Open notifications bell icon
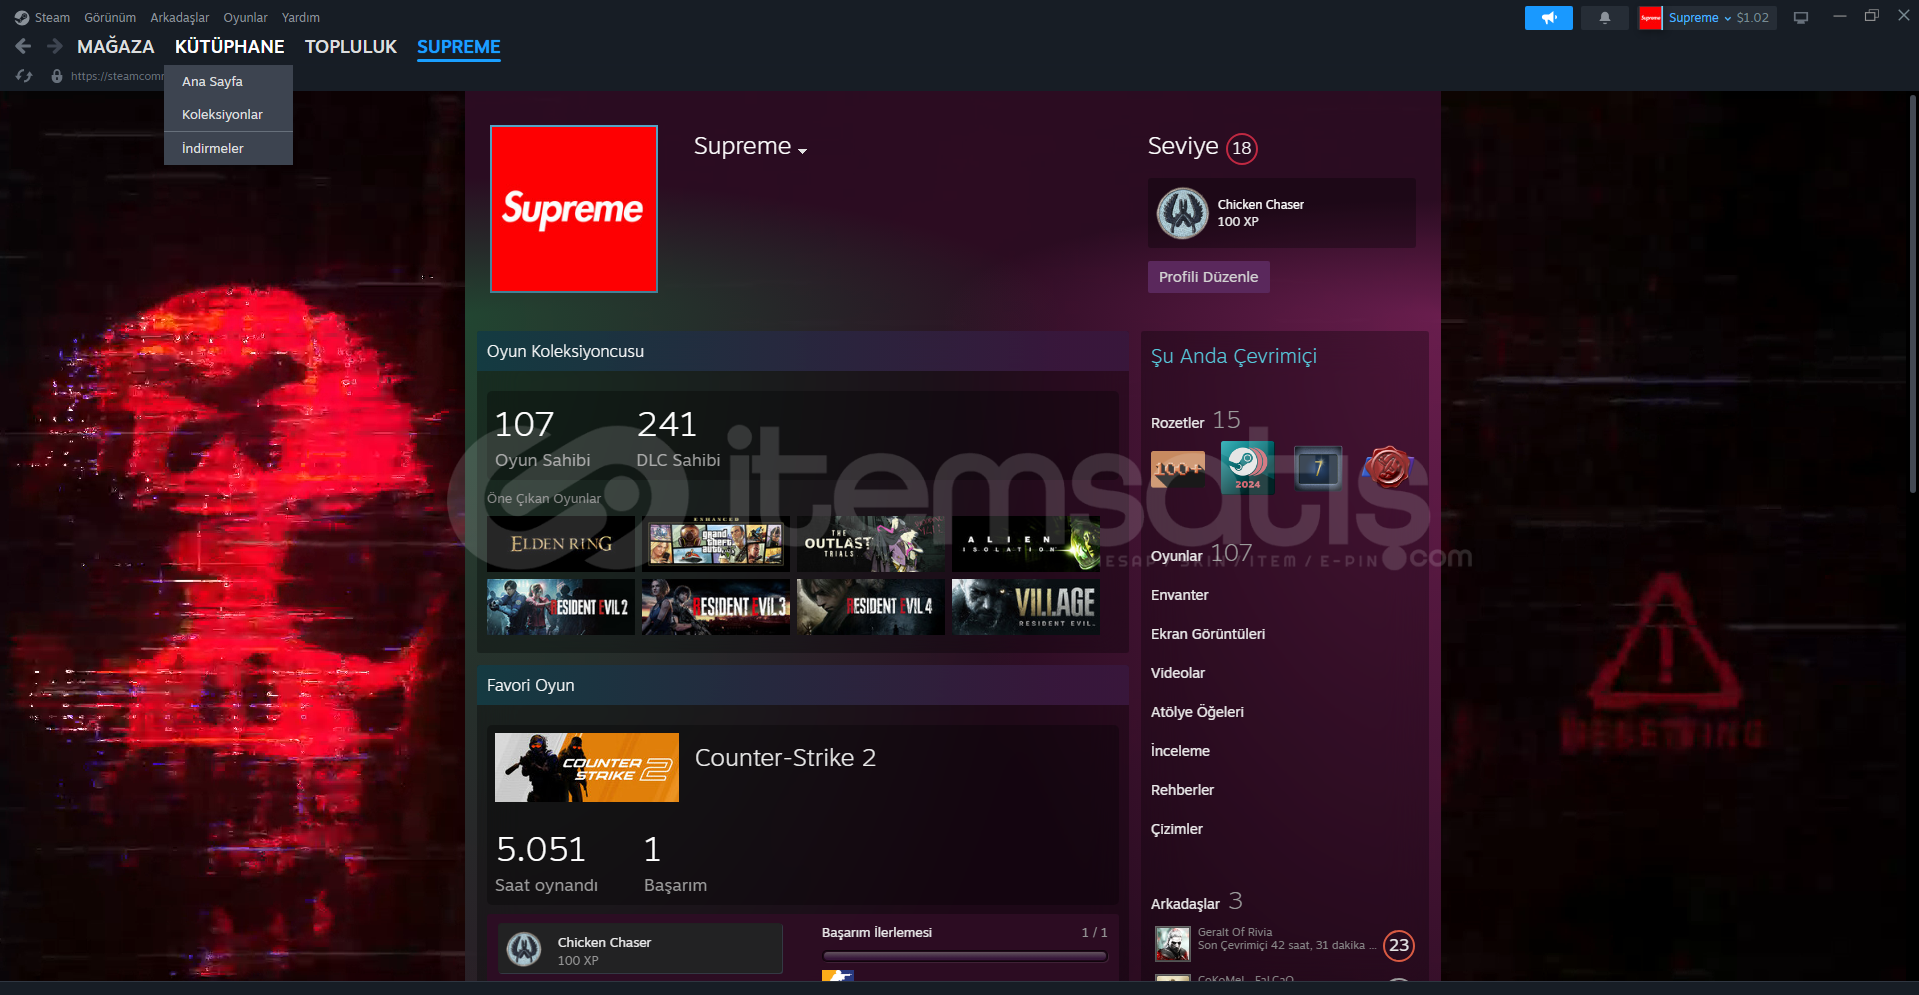 point(1605,18)
